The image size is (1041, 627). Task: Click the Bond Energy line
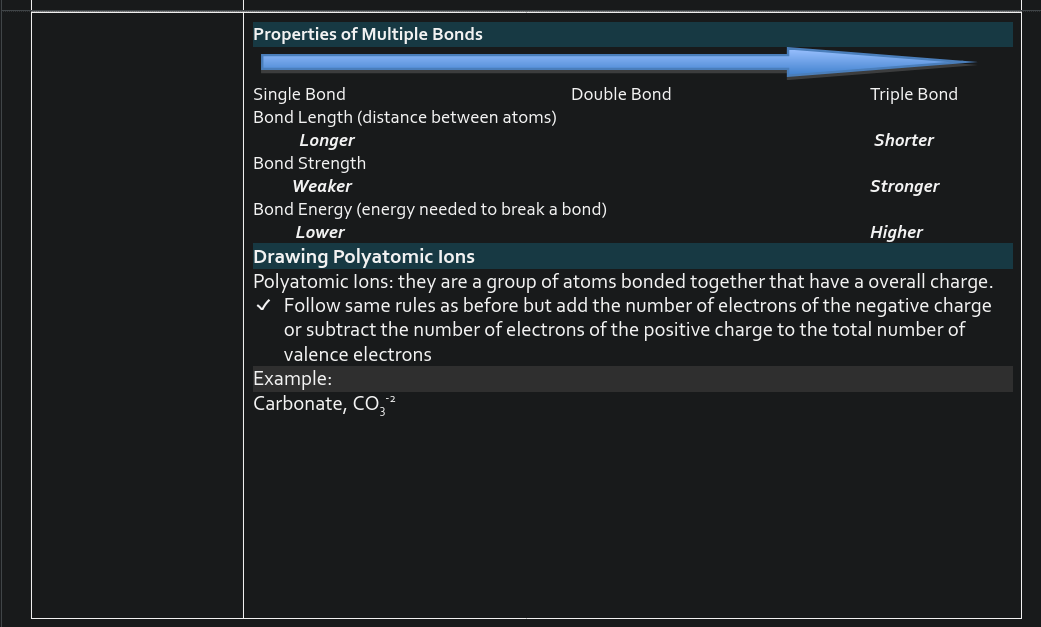click(429, 209)
